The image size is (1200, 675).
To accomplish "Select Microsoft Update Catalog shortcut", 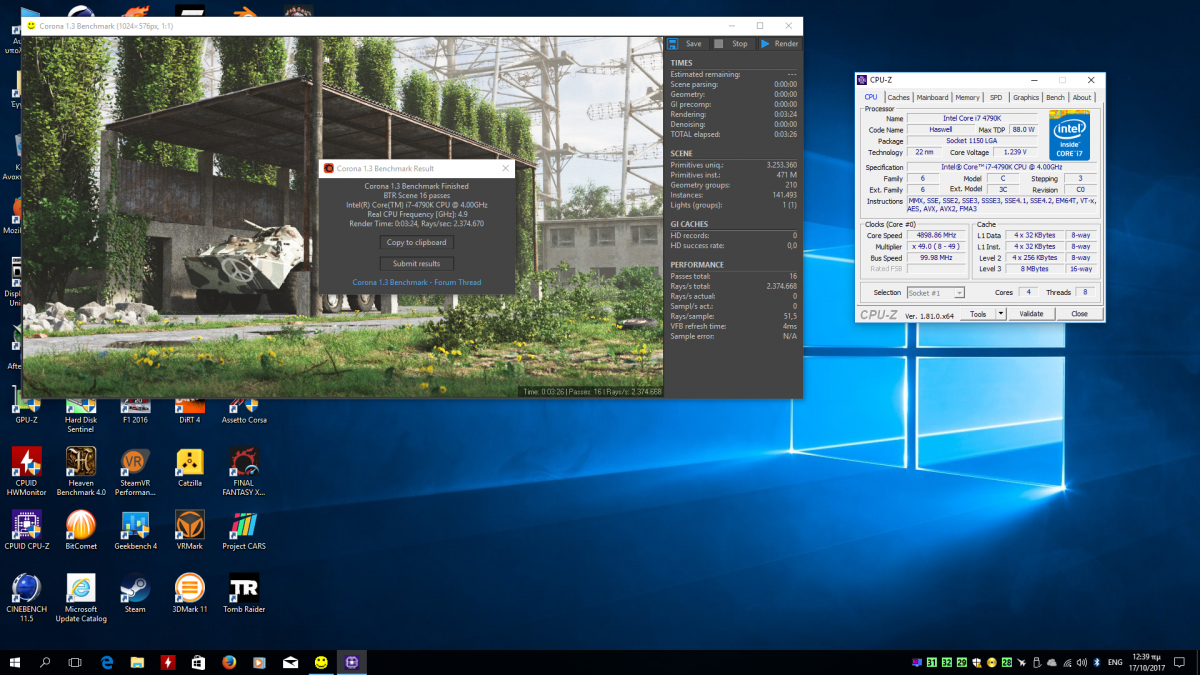I will 81,599.
